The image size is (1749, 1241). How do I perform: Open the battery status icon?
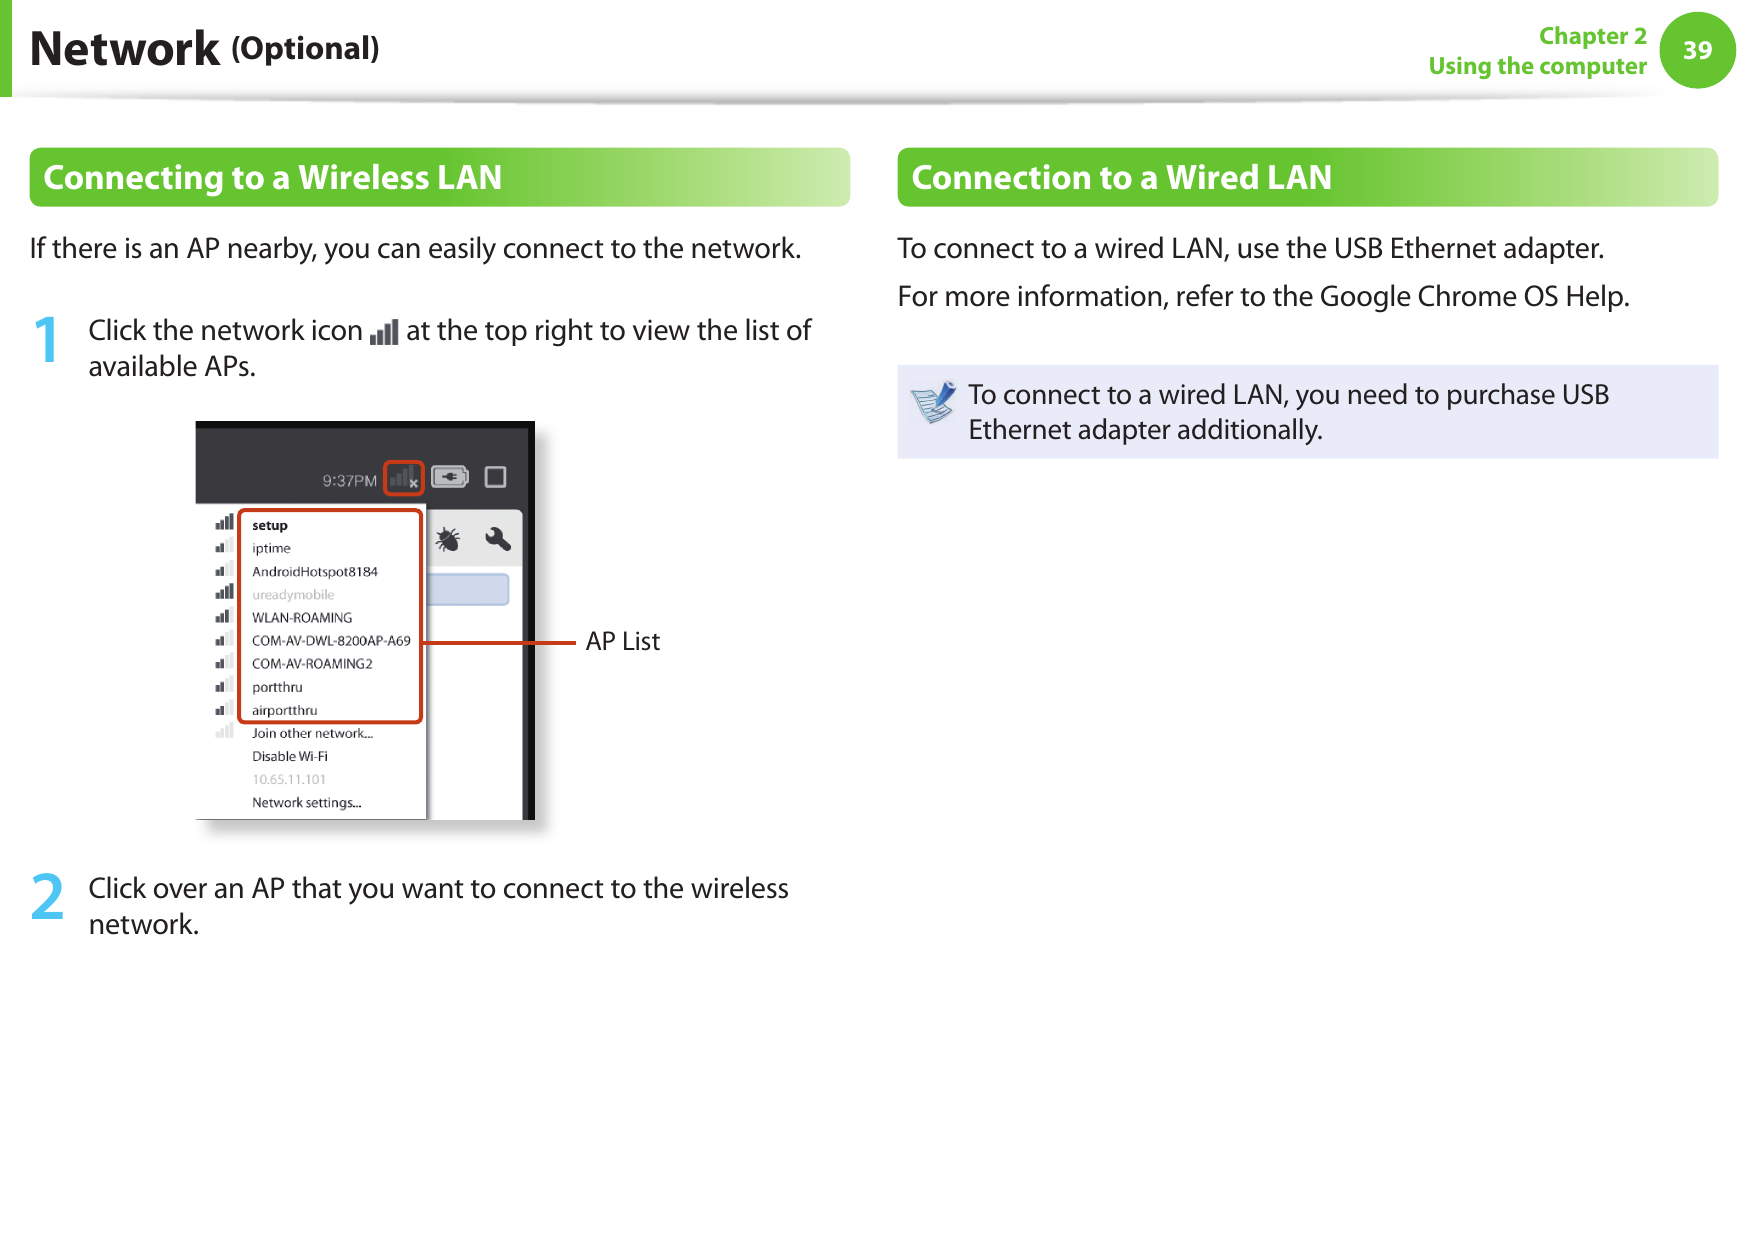(450, 477)
